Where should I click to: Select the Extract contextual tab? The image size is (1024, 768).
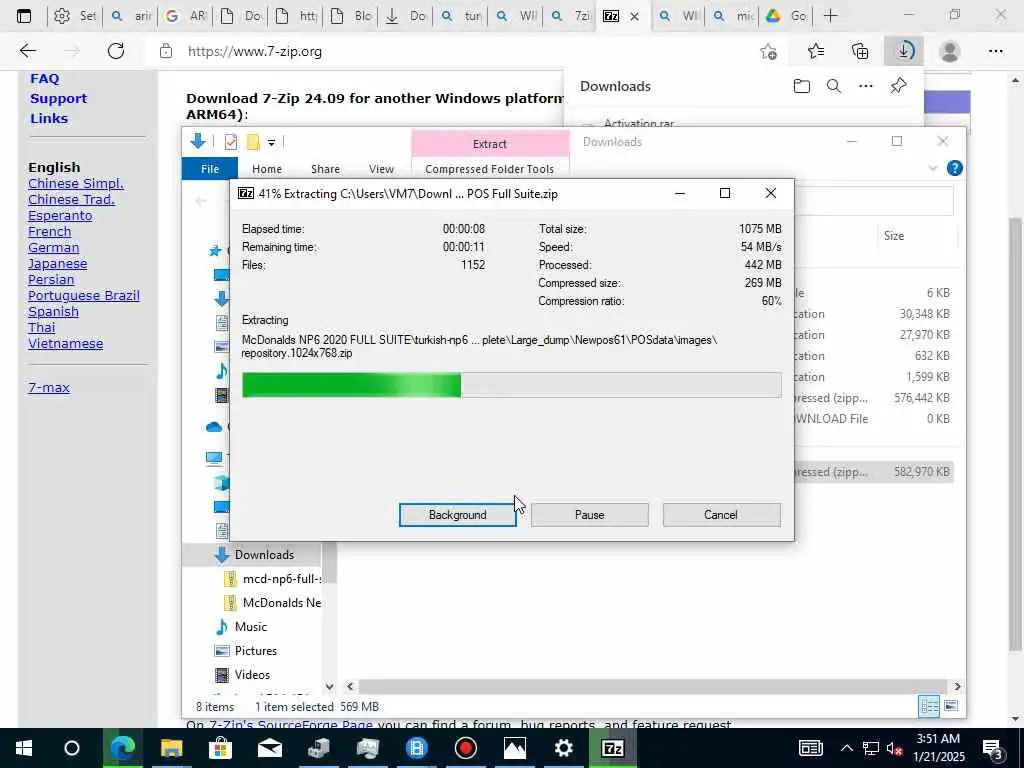click(x=490, y=144)
